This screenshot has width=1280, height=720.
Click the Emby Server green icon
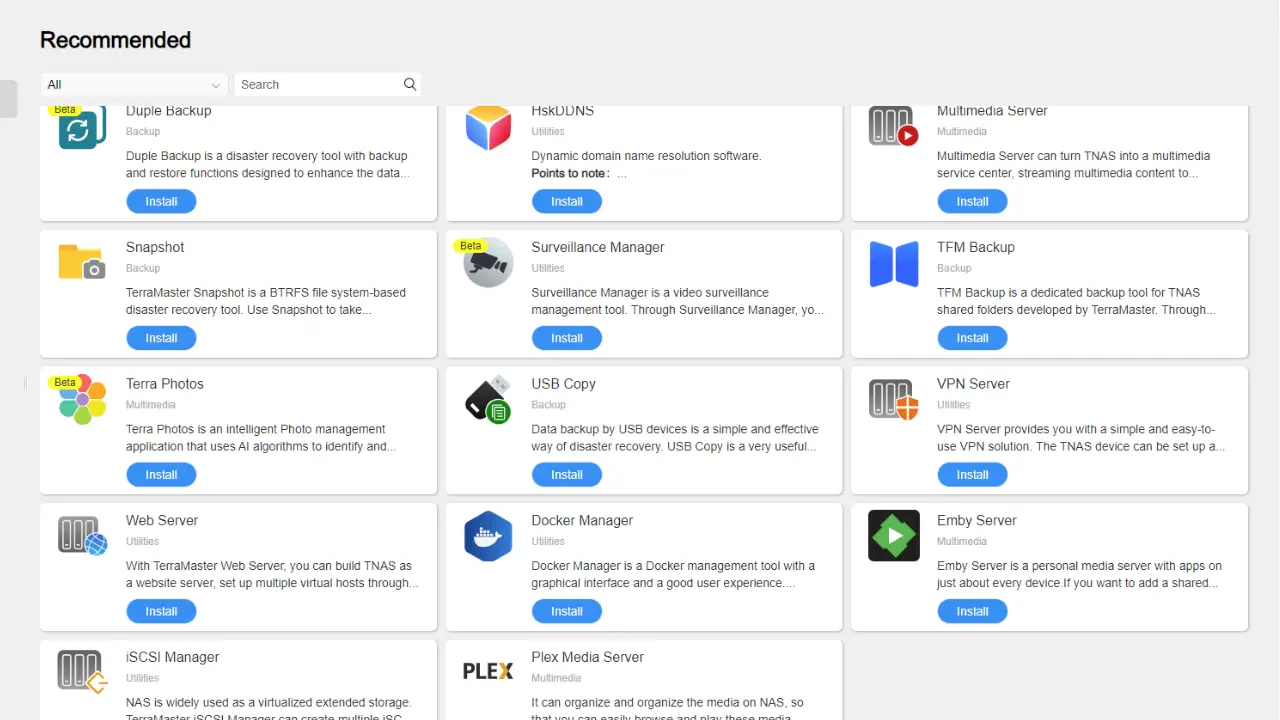pyautogui.click(x=894, y=536)
